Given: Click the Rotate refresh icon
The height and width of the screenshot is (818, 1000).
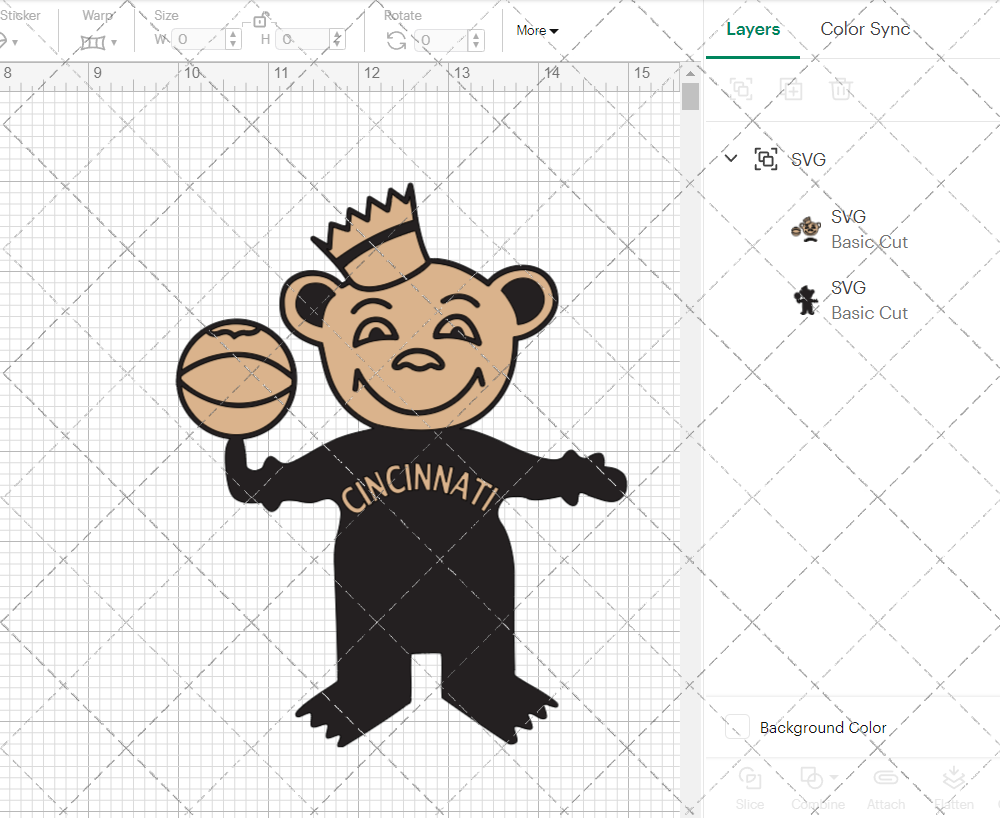Looking at the screenshot, I should coord(397,40).
